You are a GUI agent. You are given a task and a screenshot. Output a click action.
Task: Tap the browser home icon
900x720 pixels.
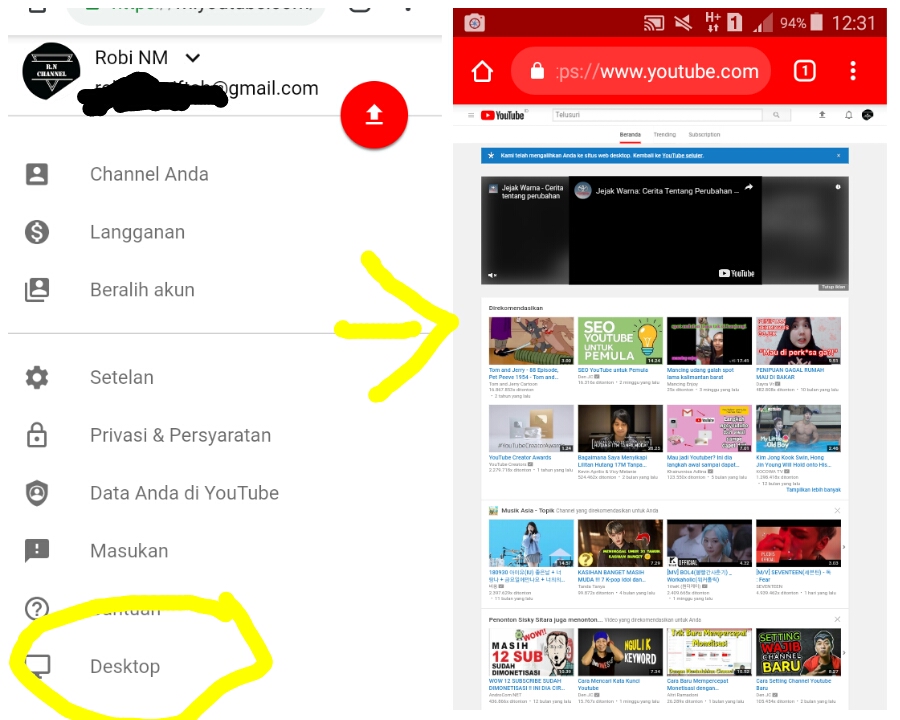point(482,71)
